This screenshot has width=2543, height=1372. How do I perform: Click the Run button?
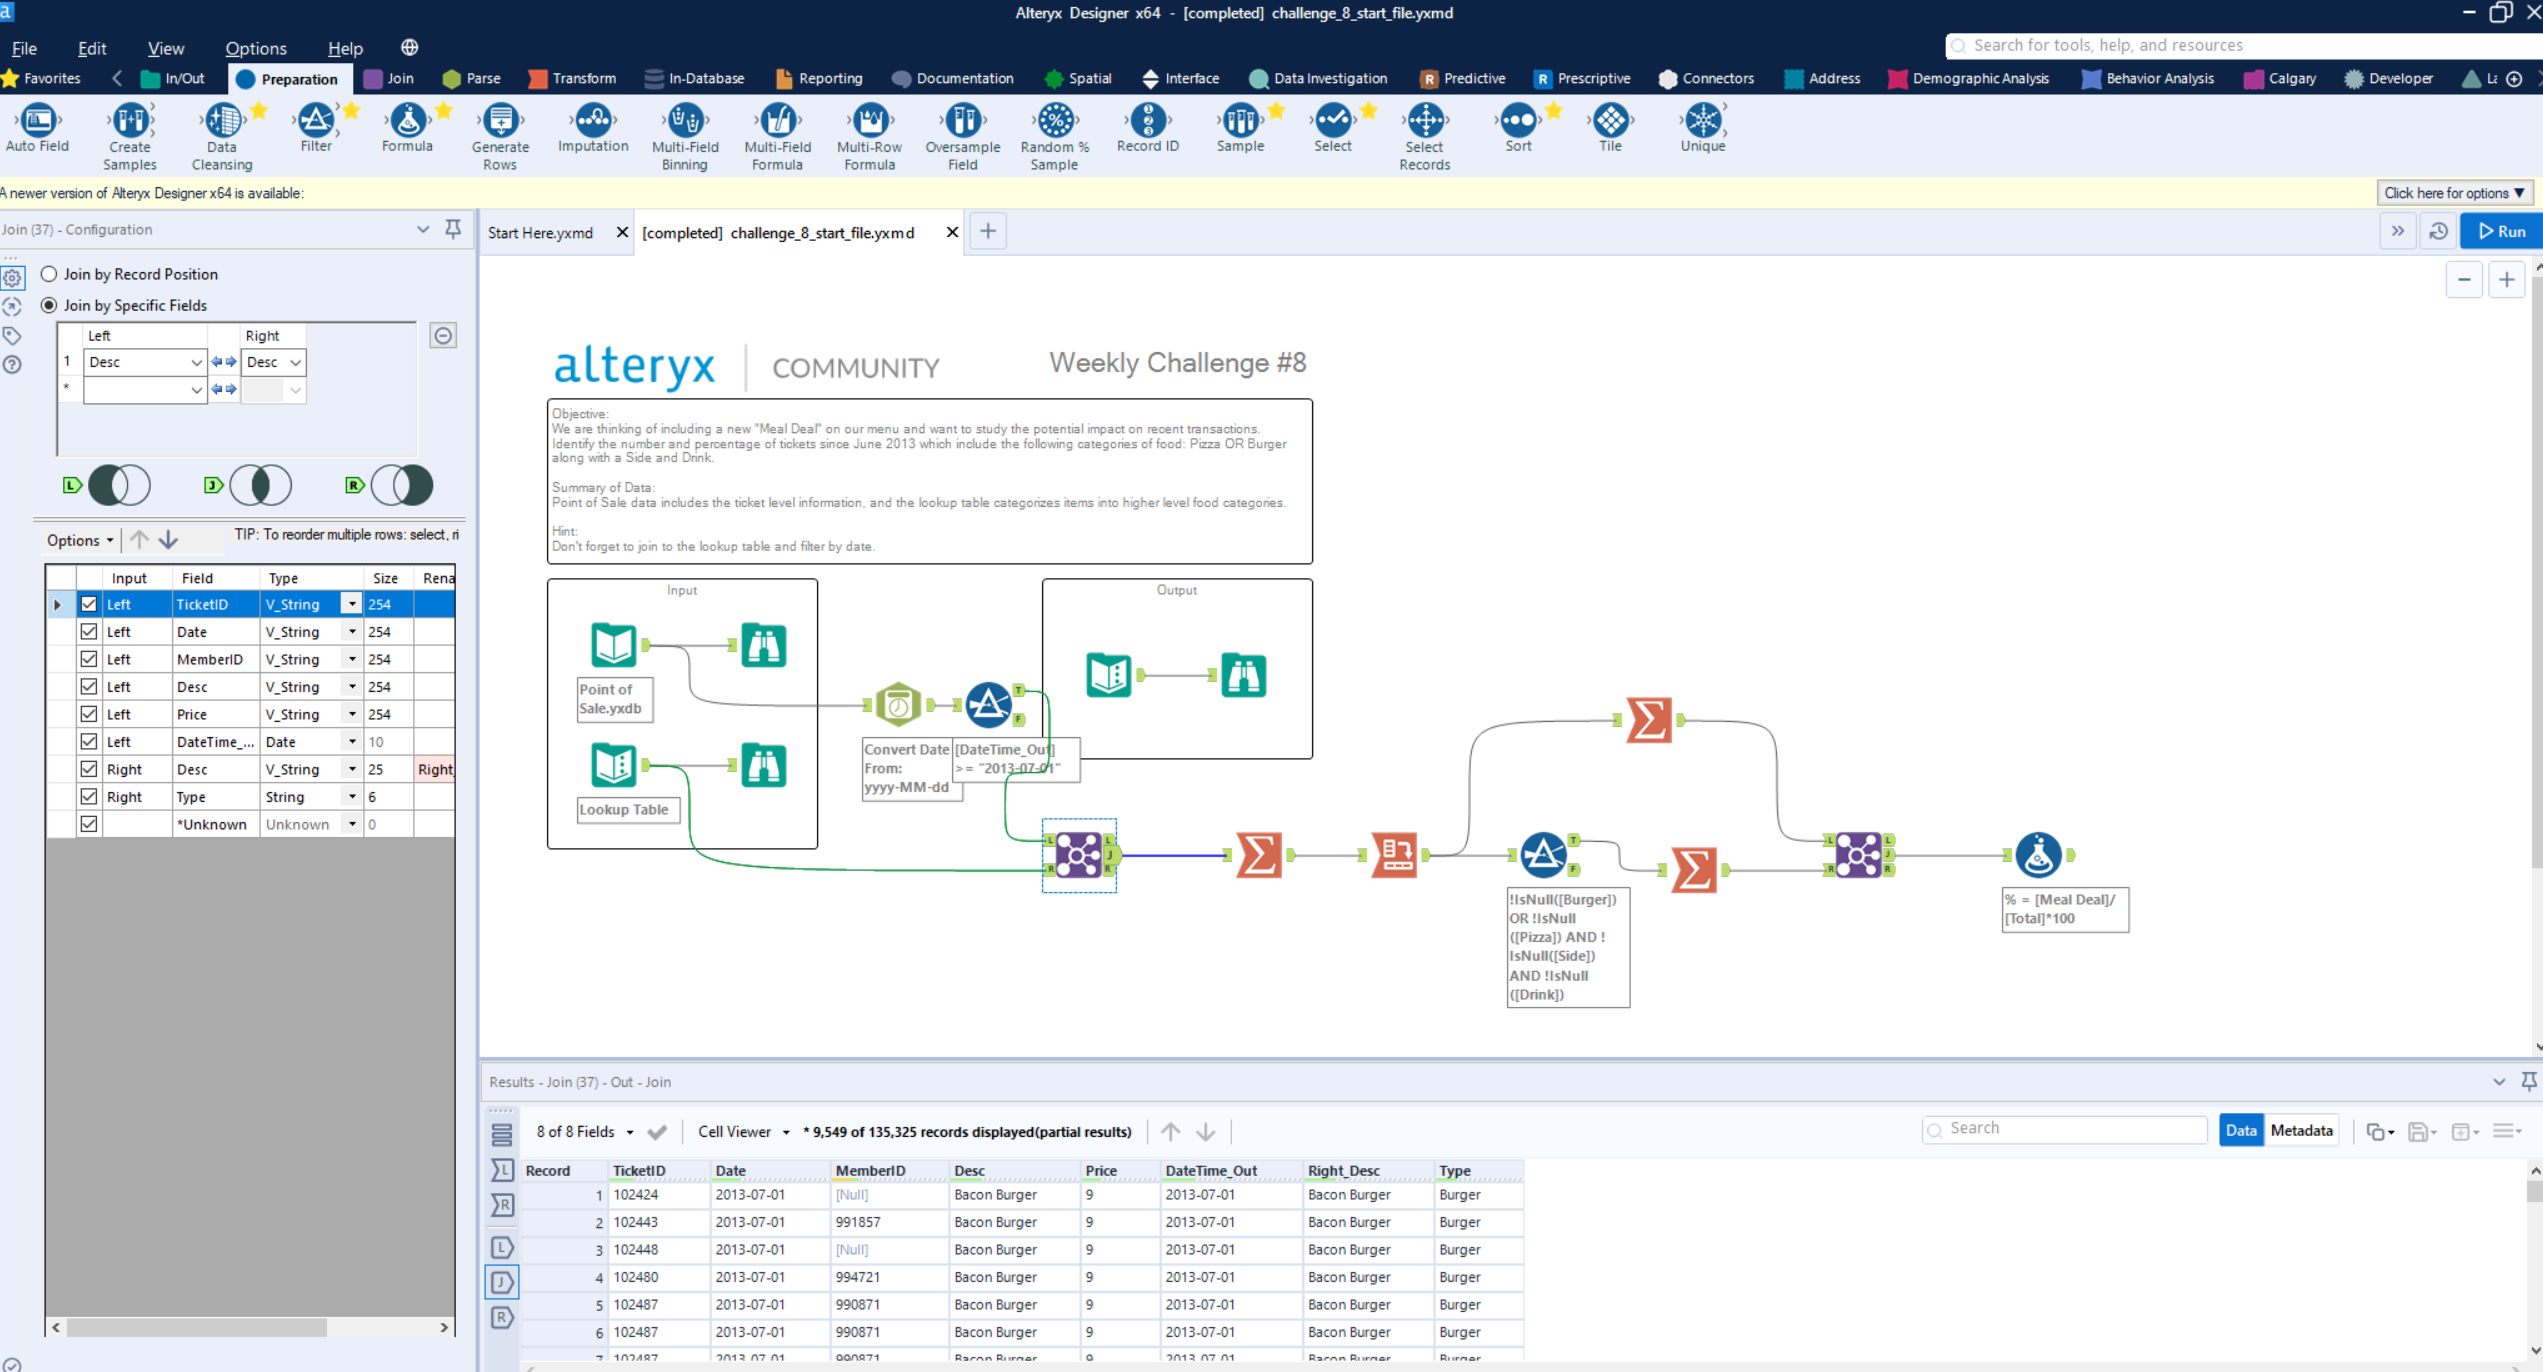click(x=2501, y=230)
